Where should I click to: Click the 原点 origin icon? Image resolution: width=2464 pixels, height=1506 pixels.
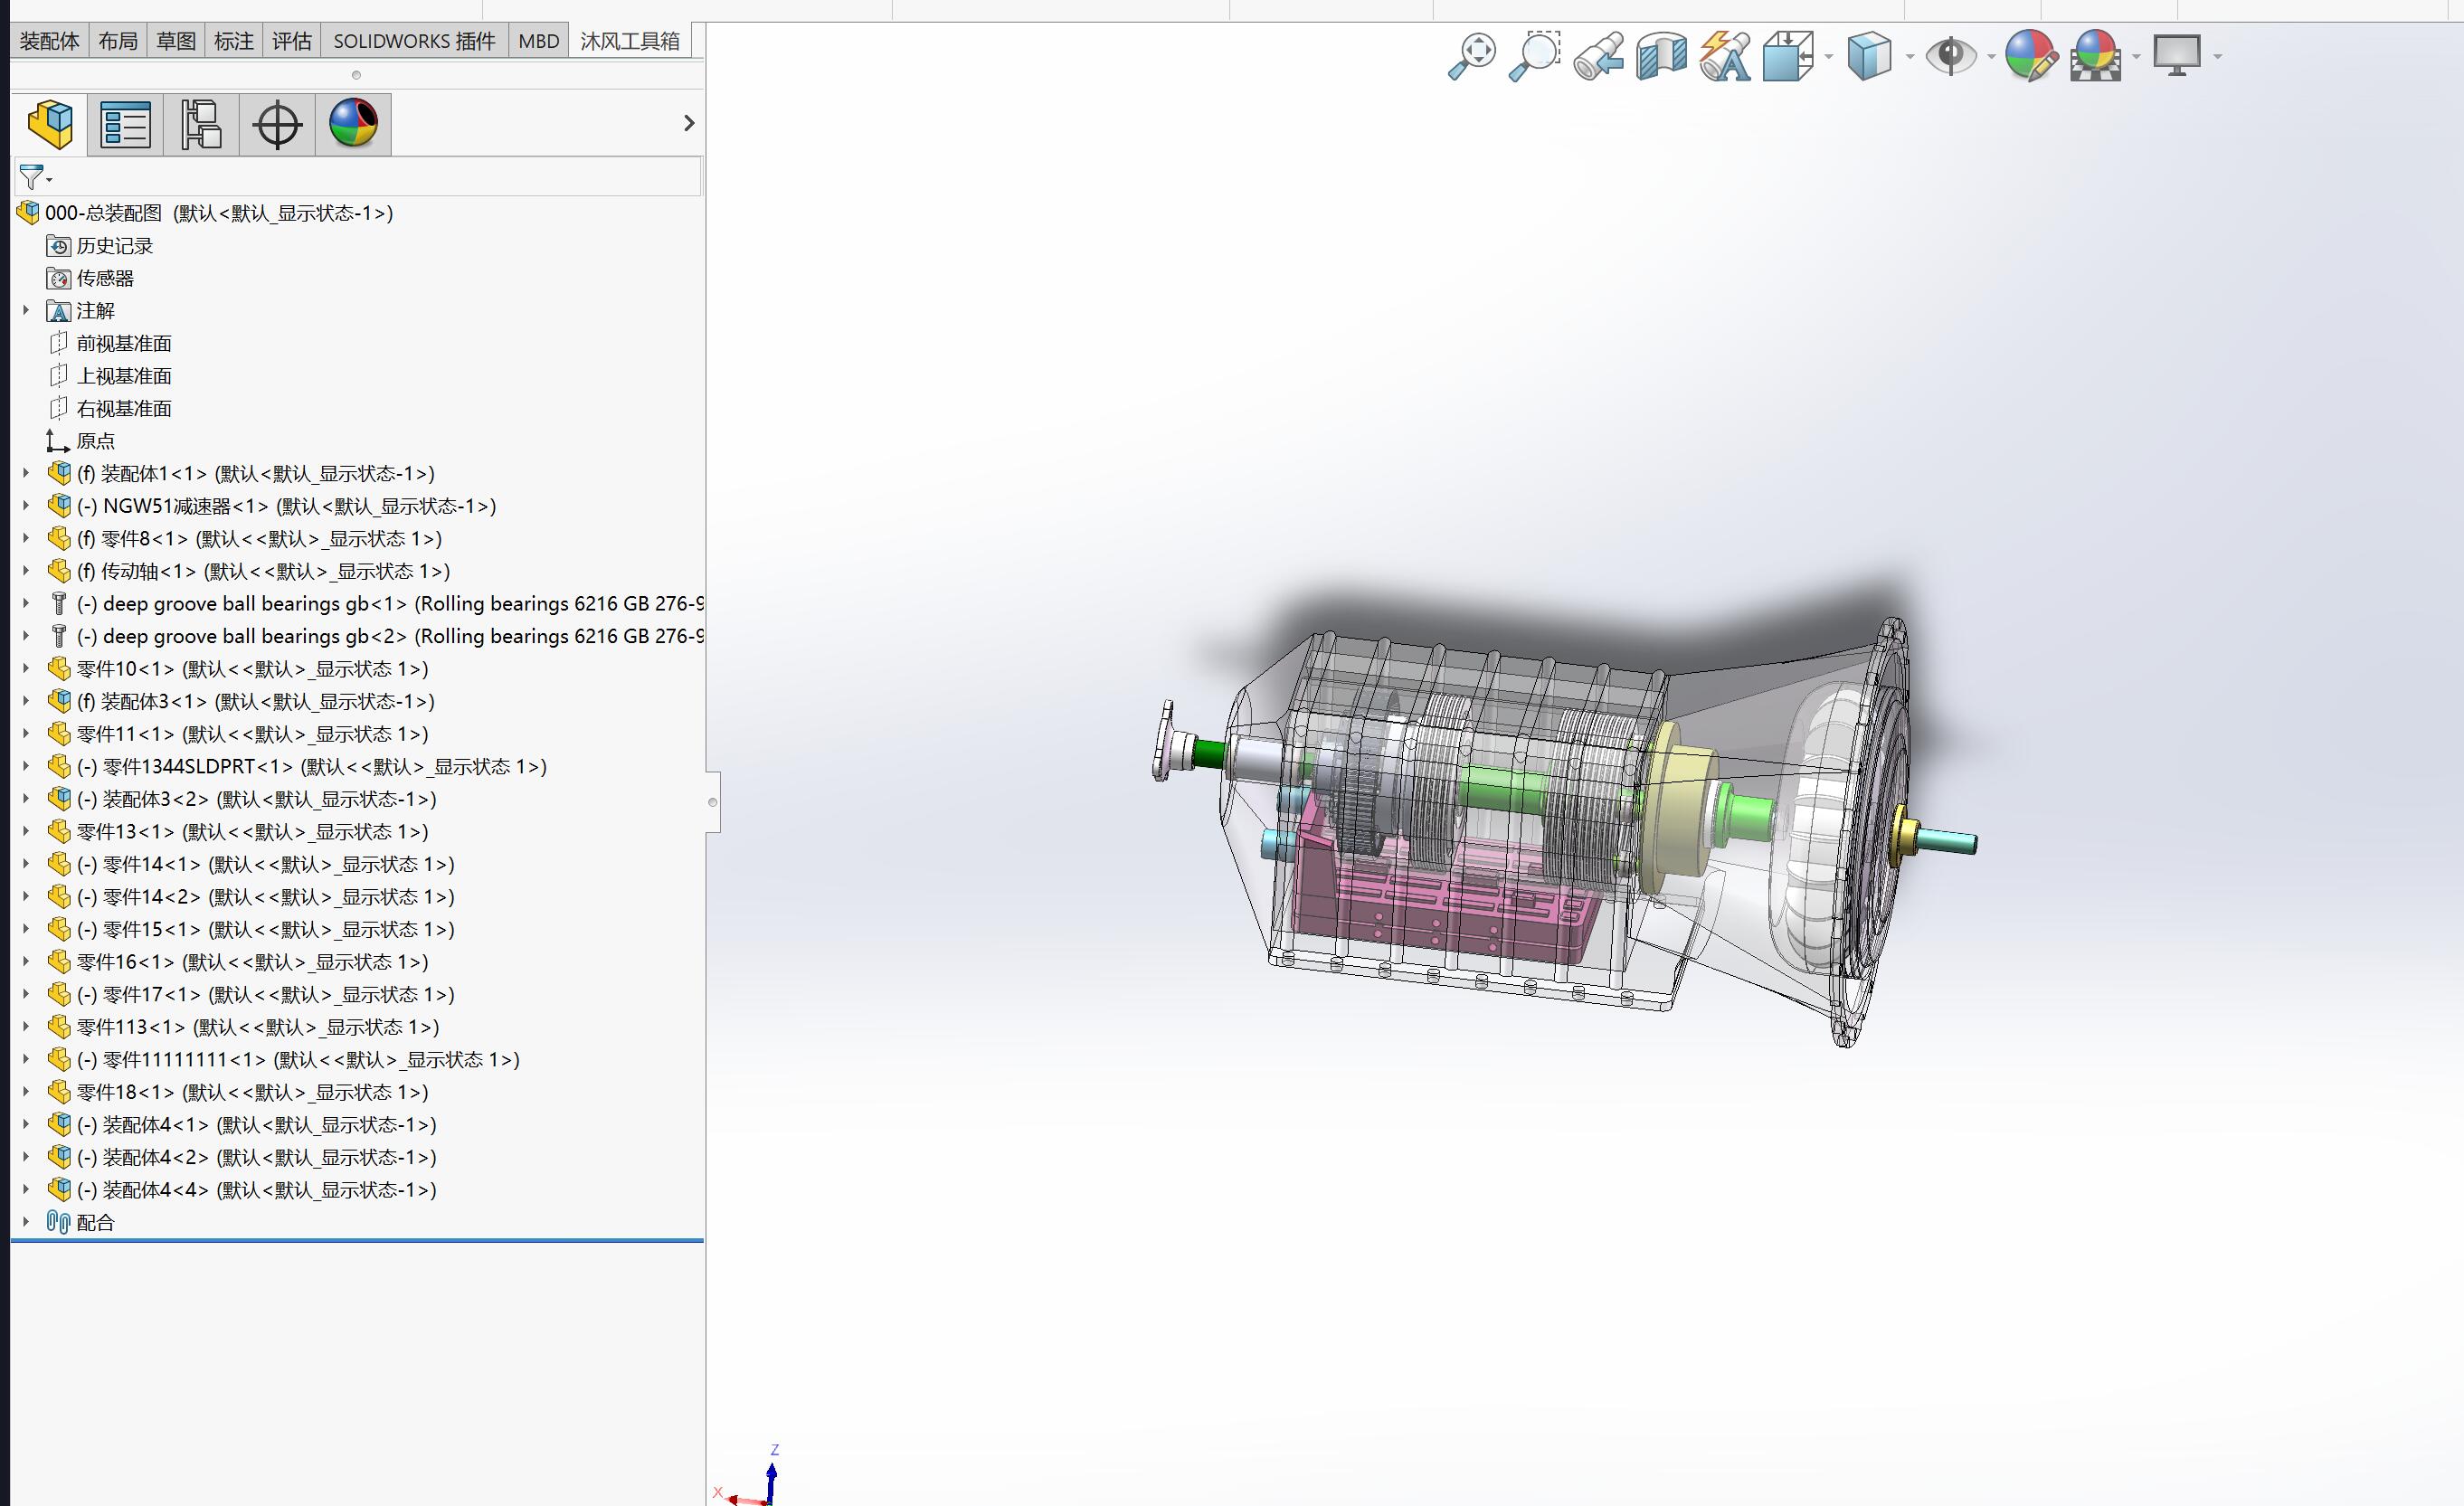58,441
